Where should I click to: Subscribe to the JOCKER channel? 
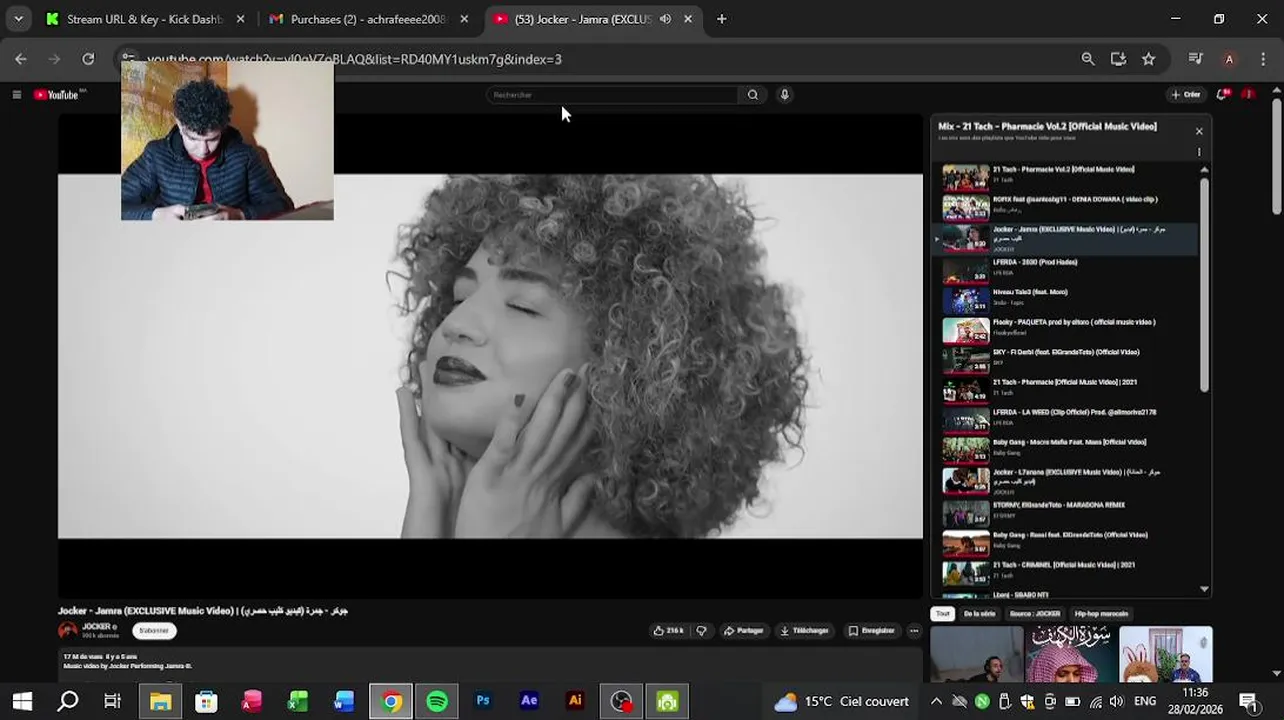(154, 631)
